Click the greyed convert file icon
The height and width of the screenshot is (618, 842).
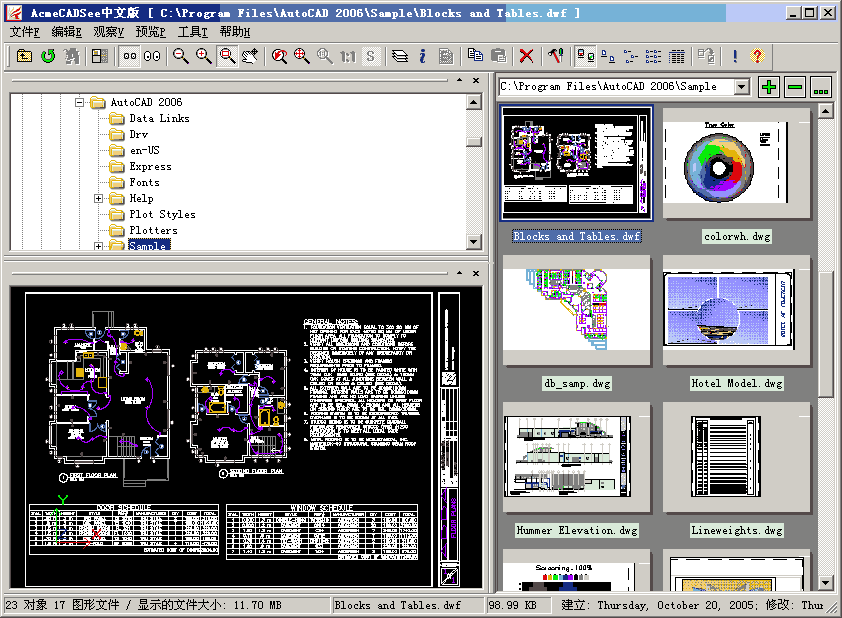pos(706,56)
